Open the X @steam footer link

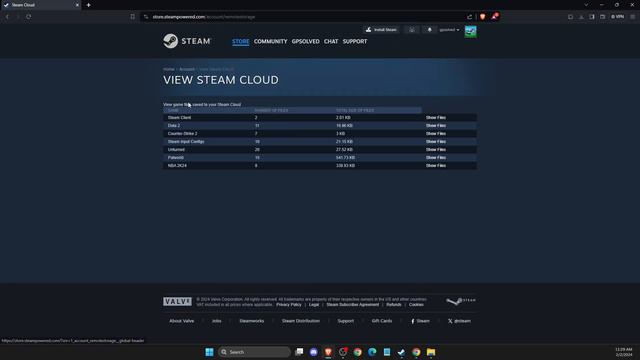[459, 321]
